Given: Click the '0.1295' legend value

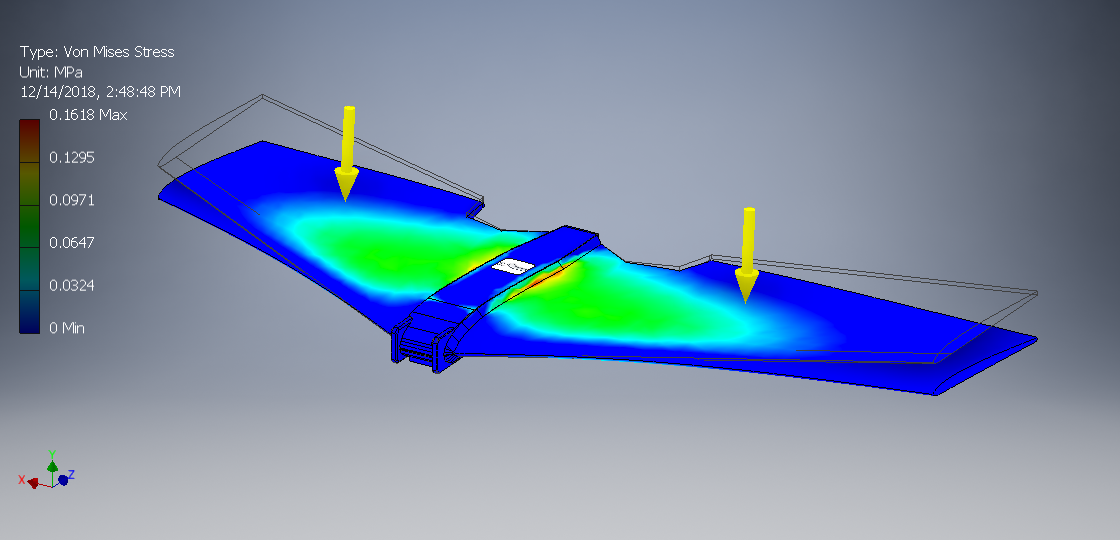Looking at the screenshot, I should point(71,157).
